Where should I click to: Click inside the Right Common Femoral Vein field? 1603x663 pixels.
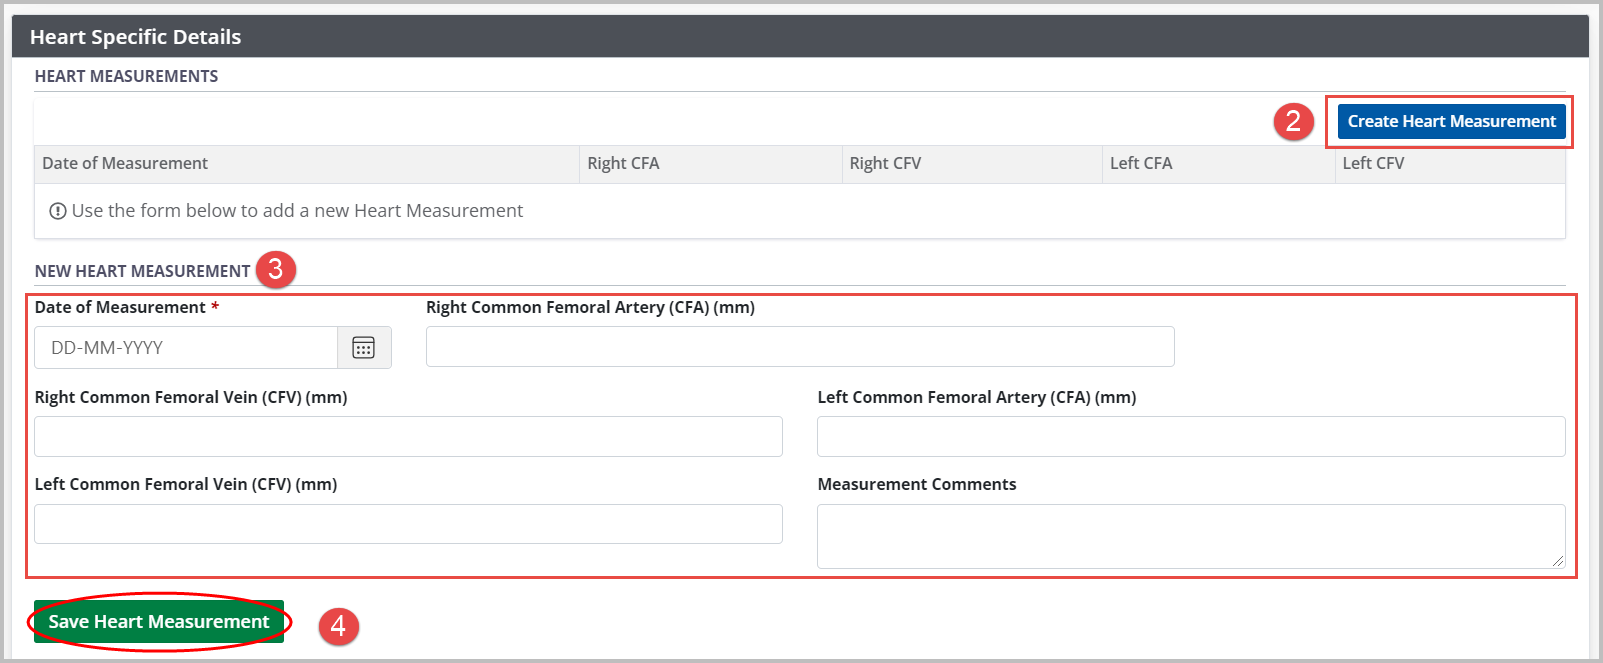(408, 436)
